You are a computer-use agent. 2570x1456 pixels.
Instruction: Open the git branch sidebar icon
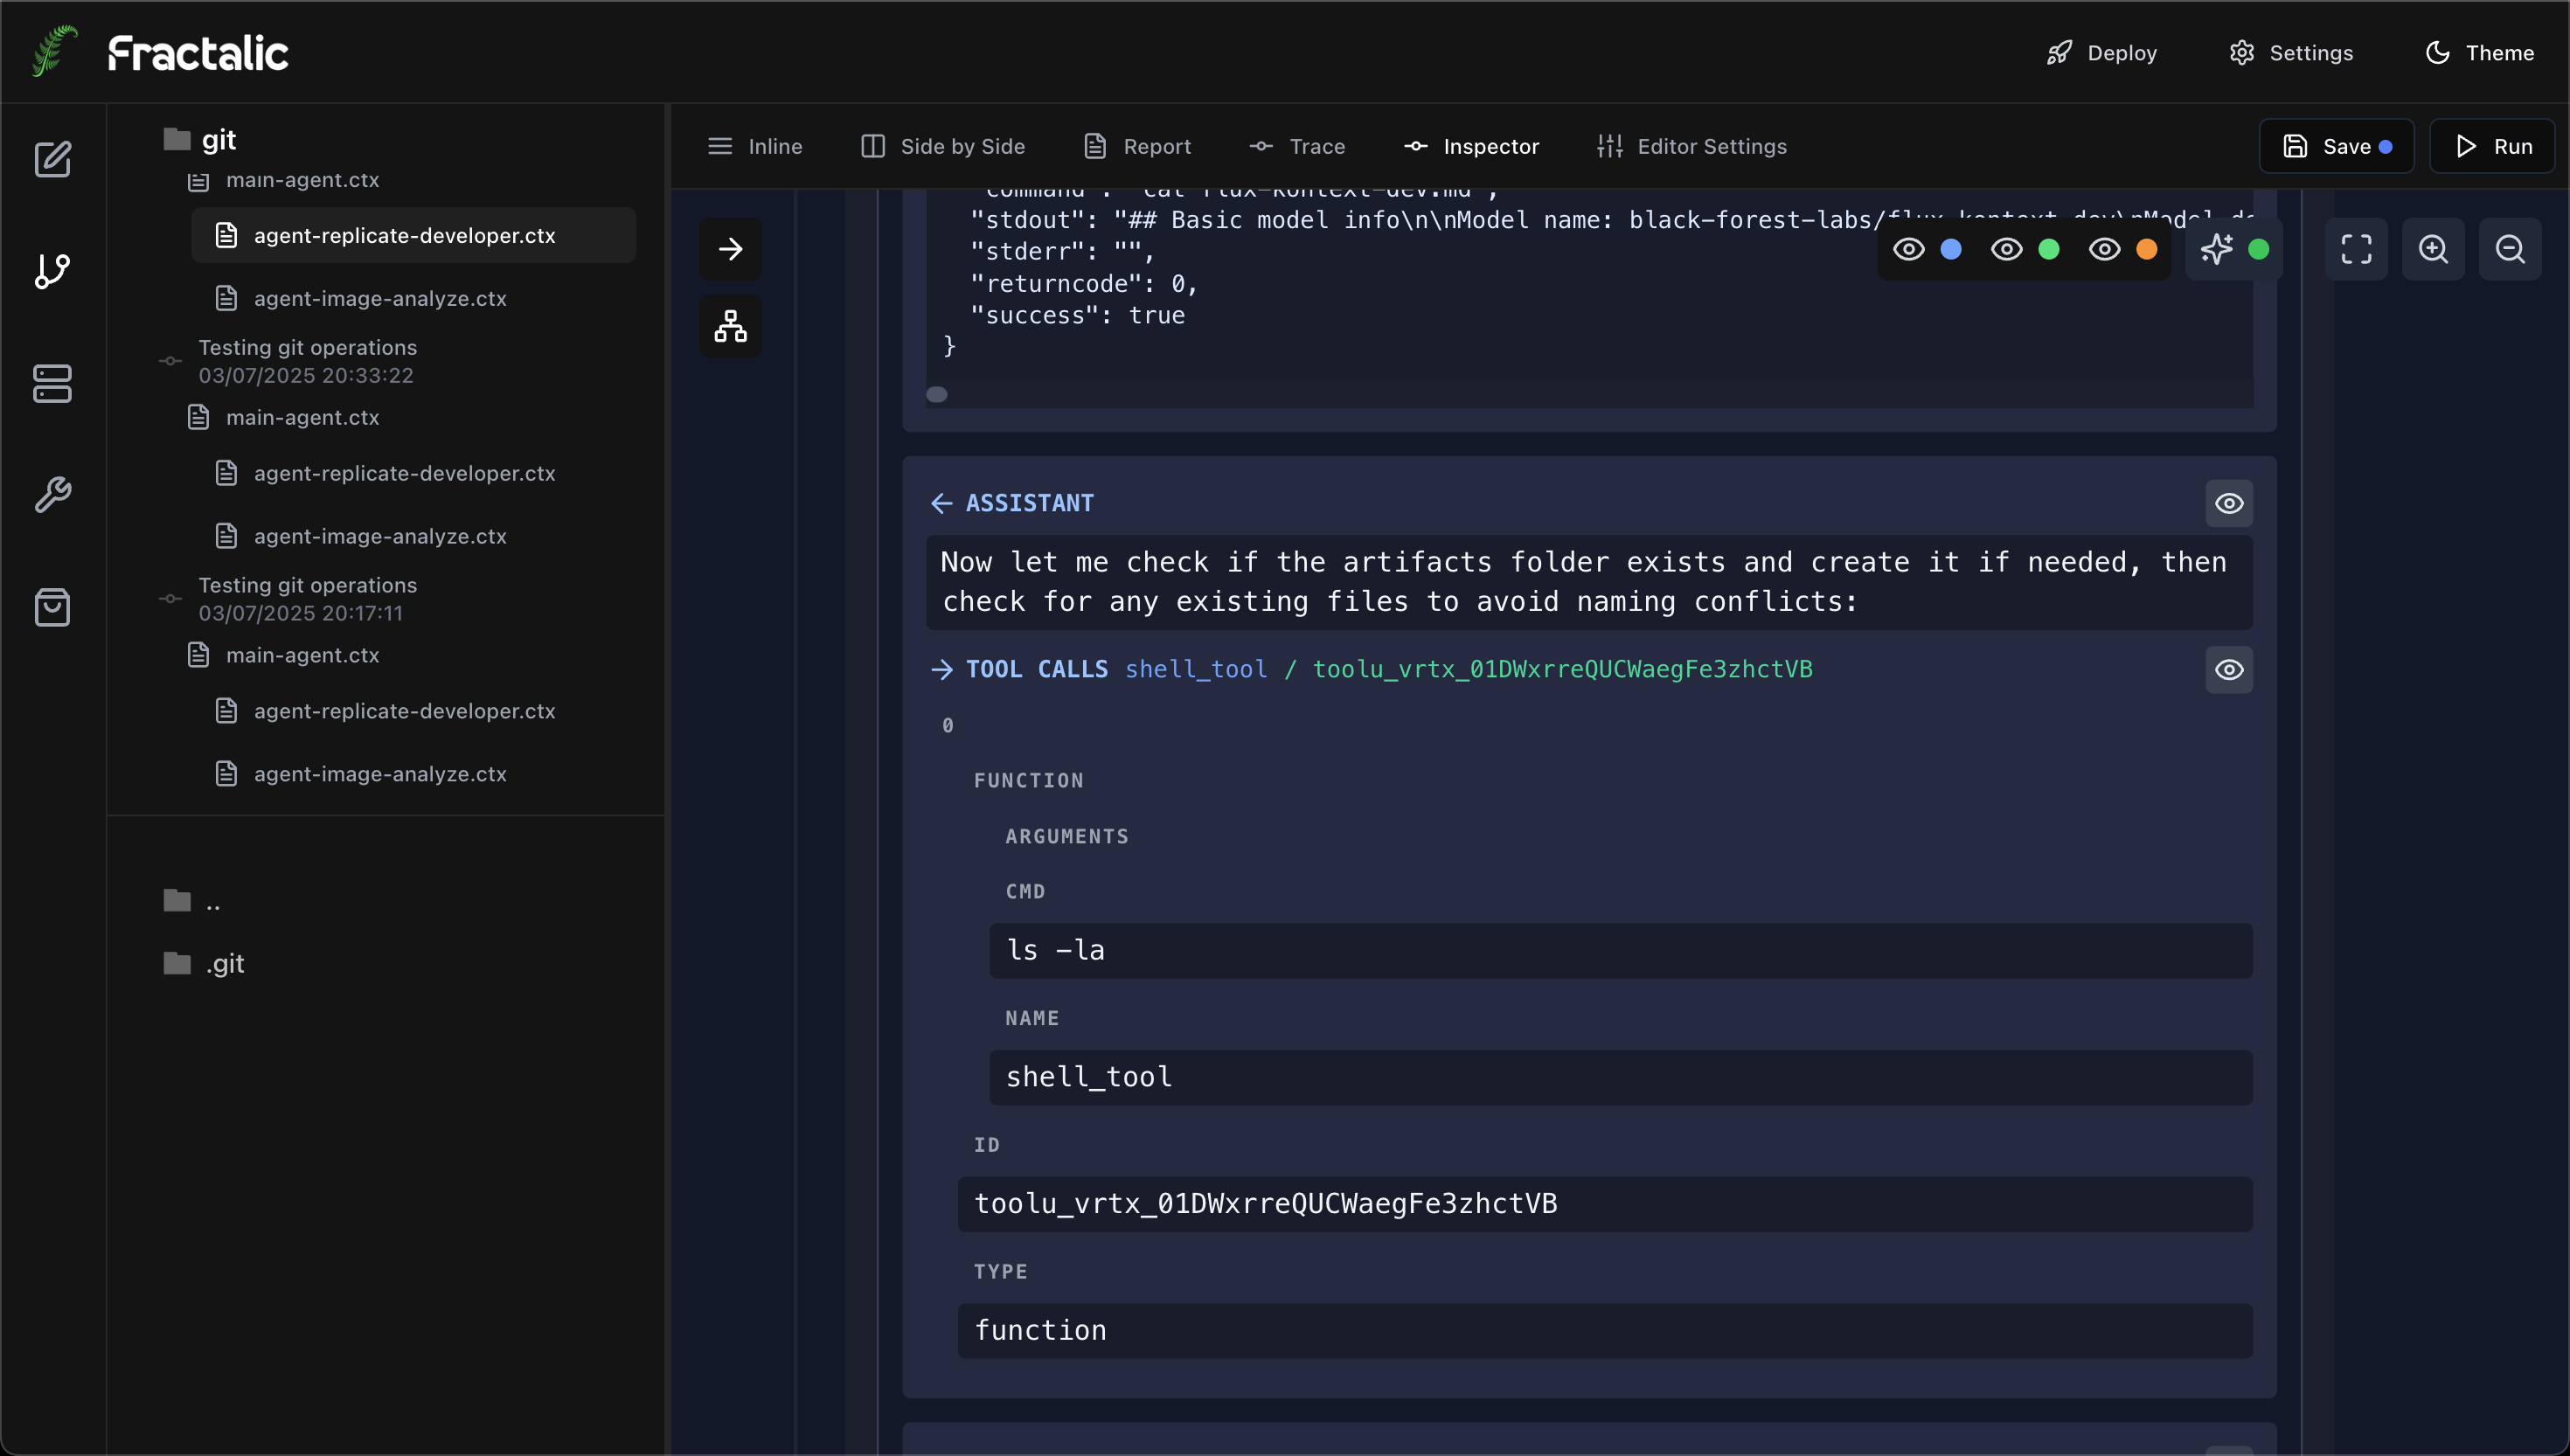tap(52, 271)
